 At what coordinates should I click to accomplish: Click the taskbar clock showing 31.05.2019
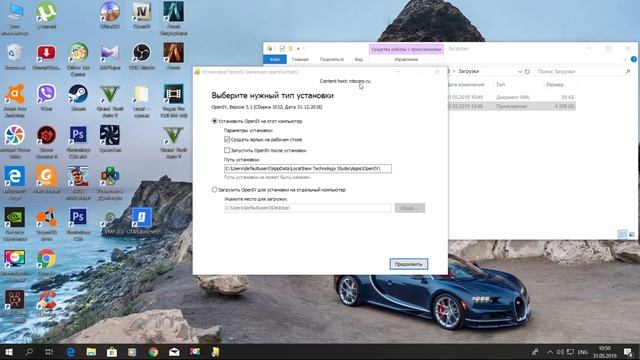coord(605,352)
